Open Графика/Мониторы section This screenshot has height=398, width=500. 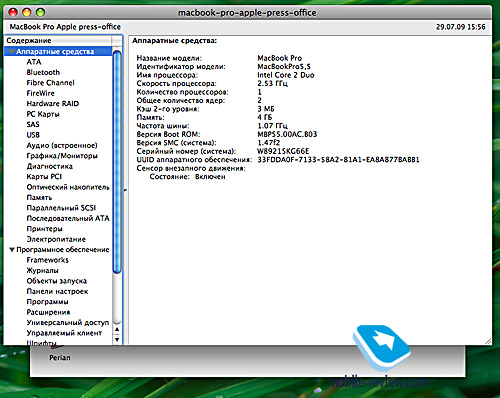(x=62, y=156)
